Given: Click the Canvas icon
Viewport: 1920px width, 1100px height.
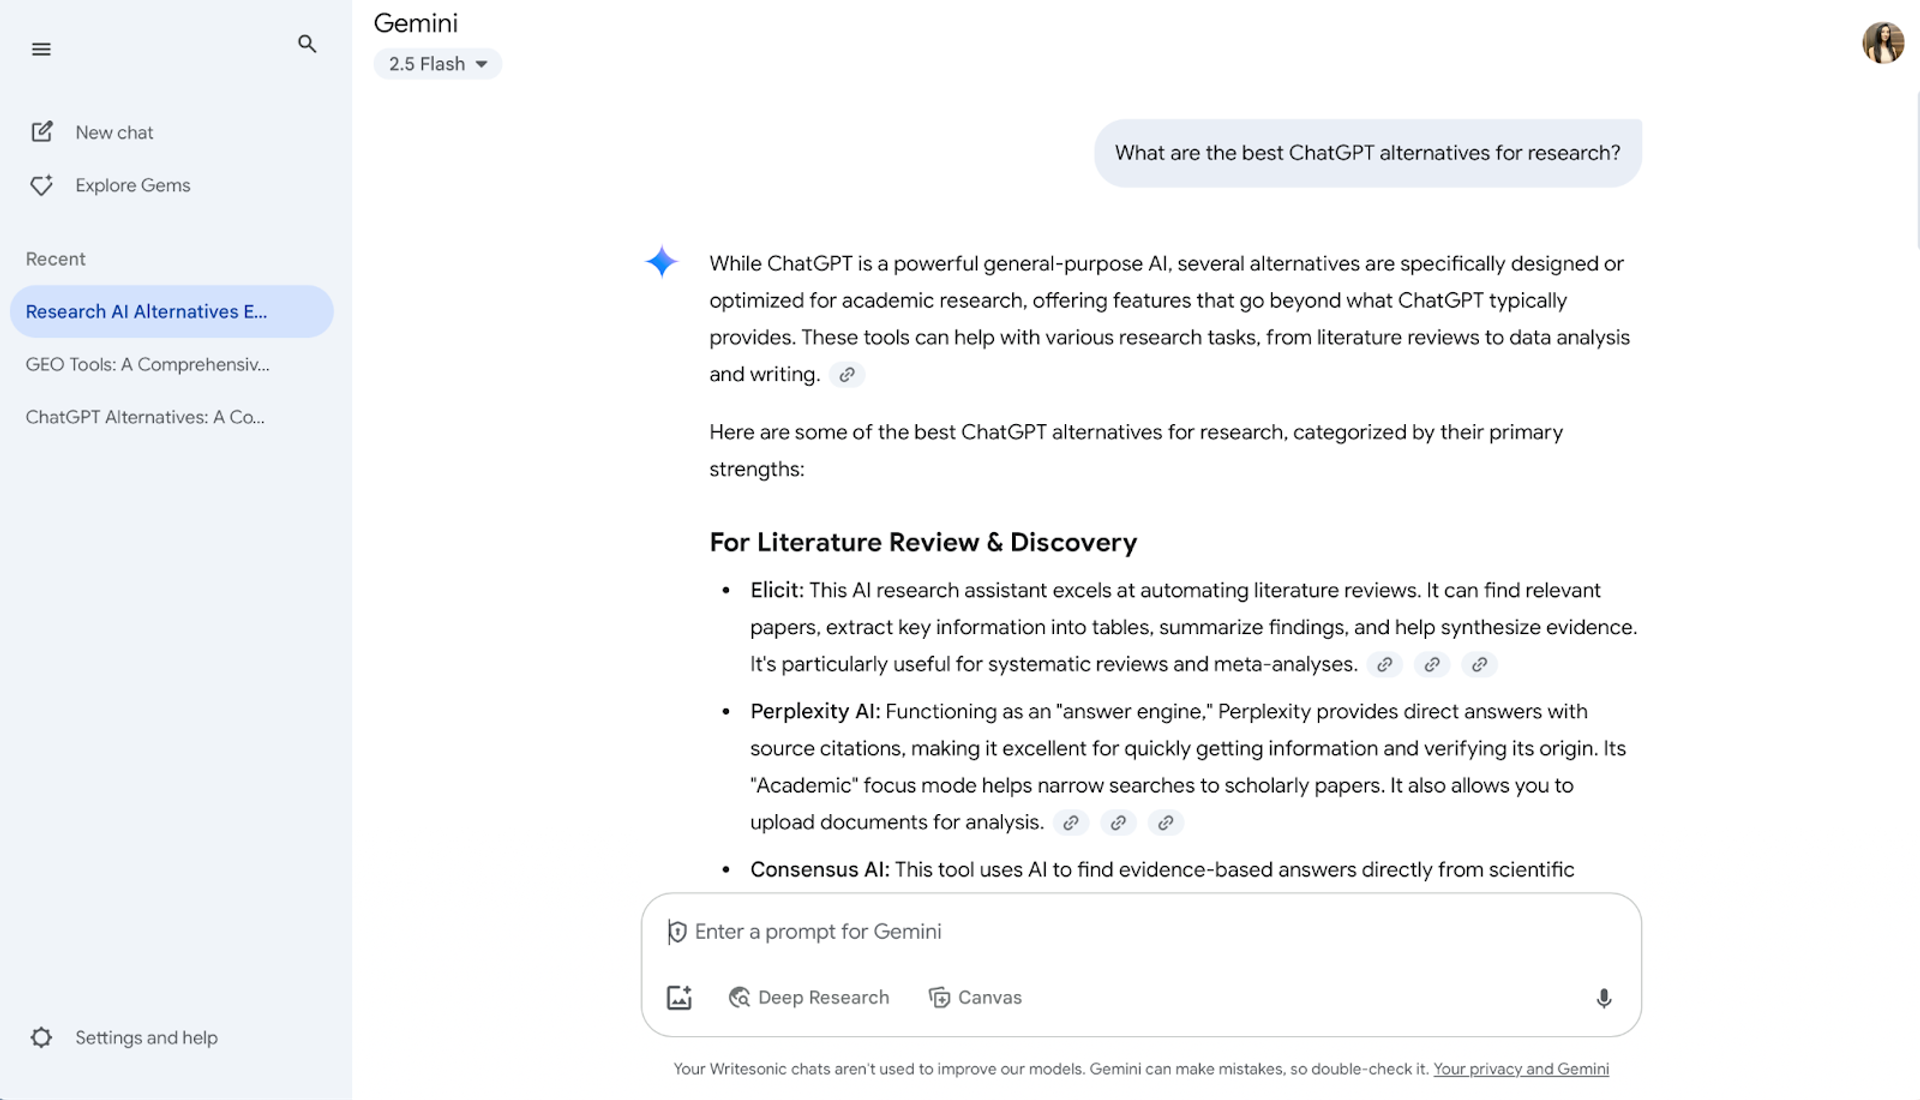Looking at the screenshot, I should click(939, 997).
